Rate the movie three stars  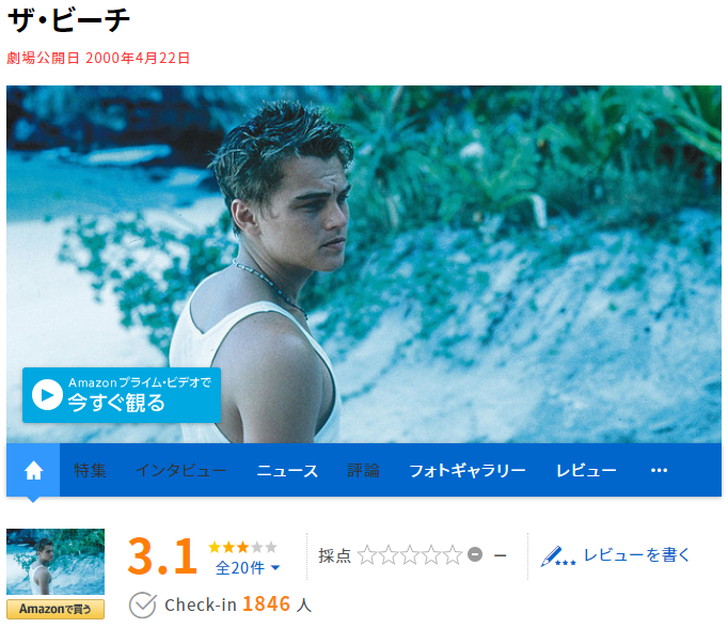pyautogui.click(x=410, y=555)
